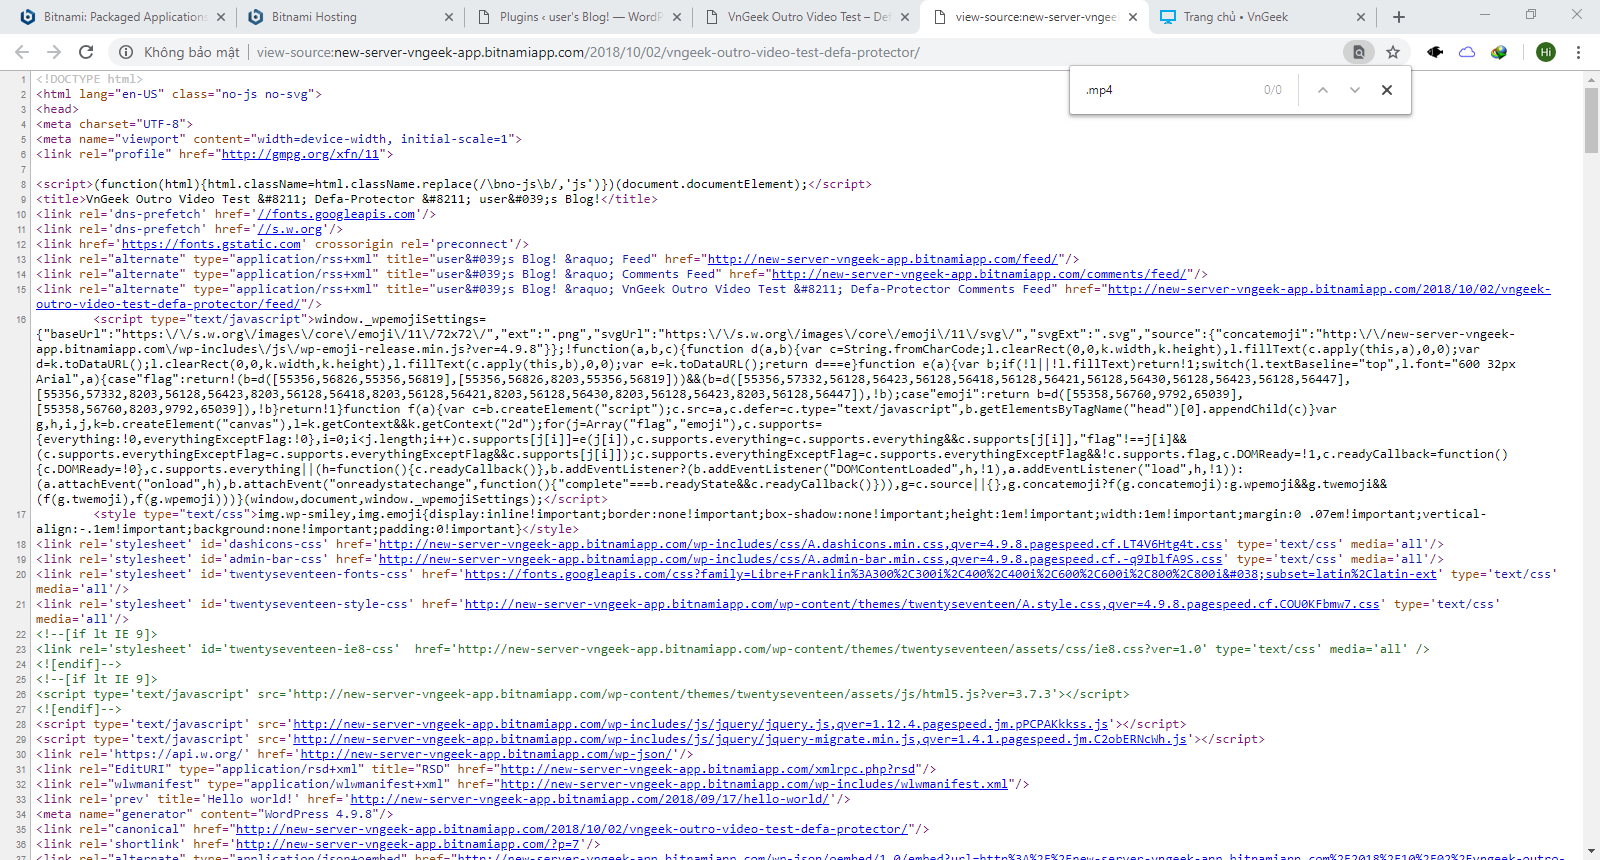Select the view-source tab
Image resolution: width=1600 pixels, height=860 pixels.
(x=1034, y=17)
